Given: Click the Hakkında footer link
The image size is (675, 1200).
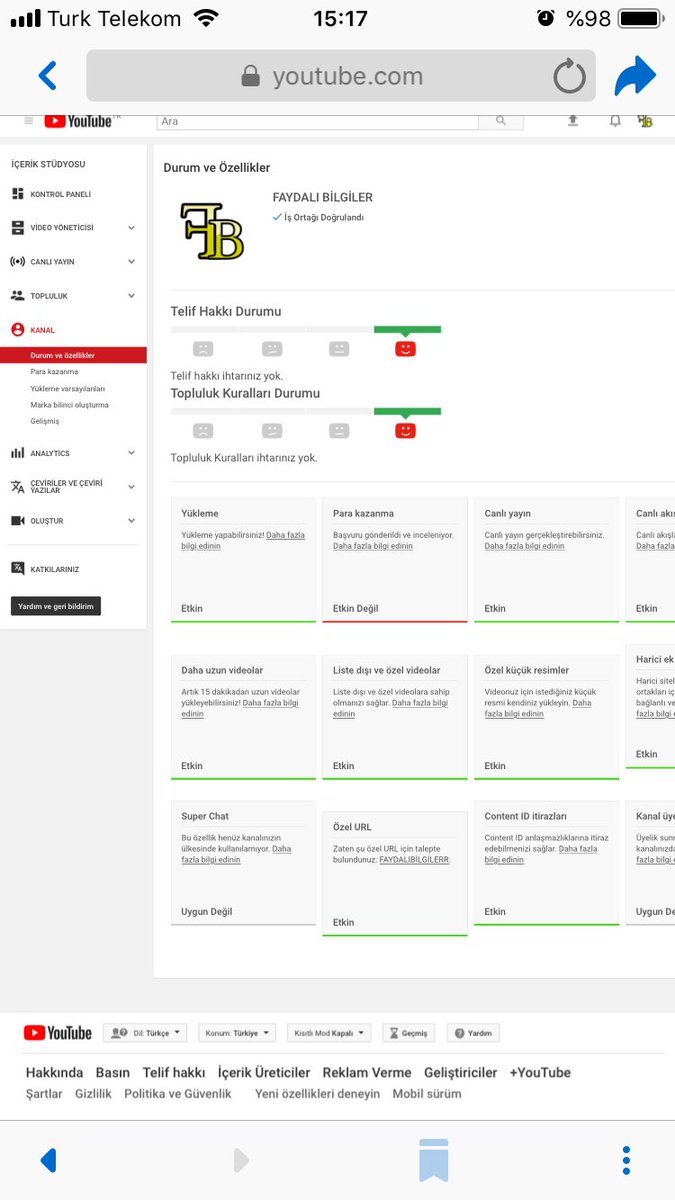Looking at the screenshot, I should [54, 1072].
